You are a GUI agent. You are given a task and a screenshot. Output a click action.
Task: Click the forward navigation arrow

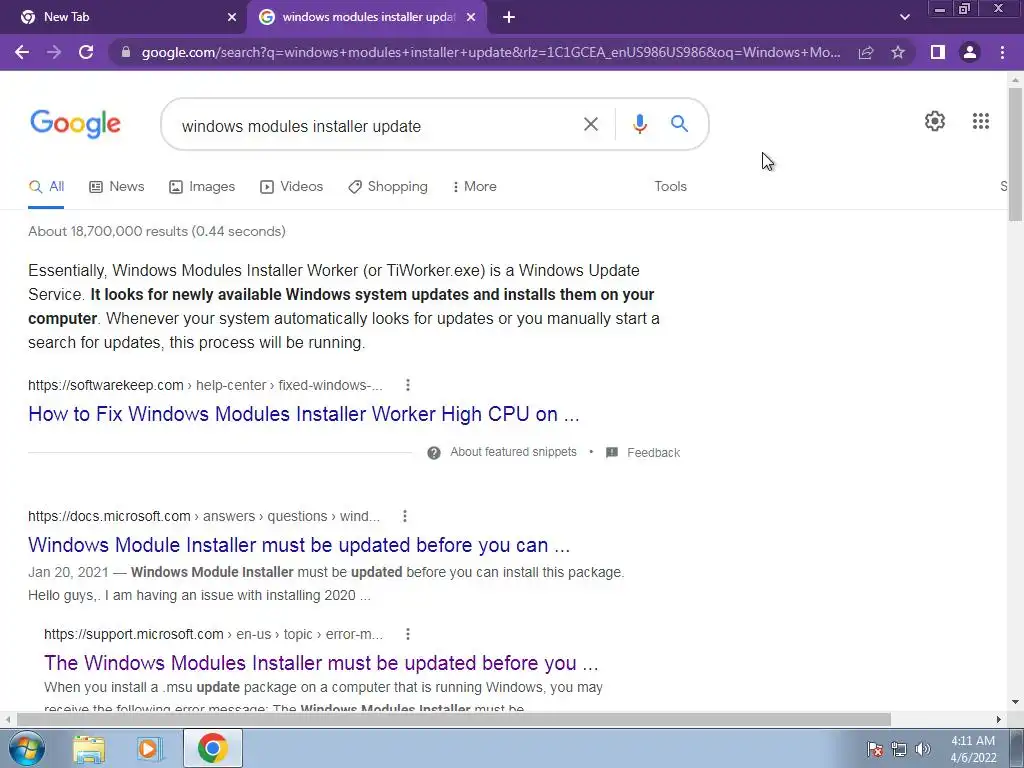click(x=54, y=52)
